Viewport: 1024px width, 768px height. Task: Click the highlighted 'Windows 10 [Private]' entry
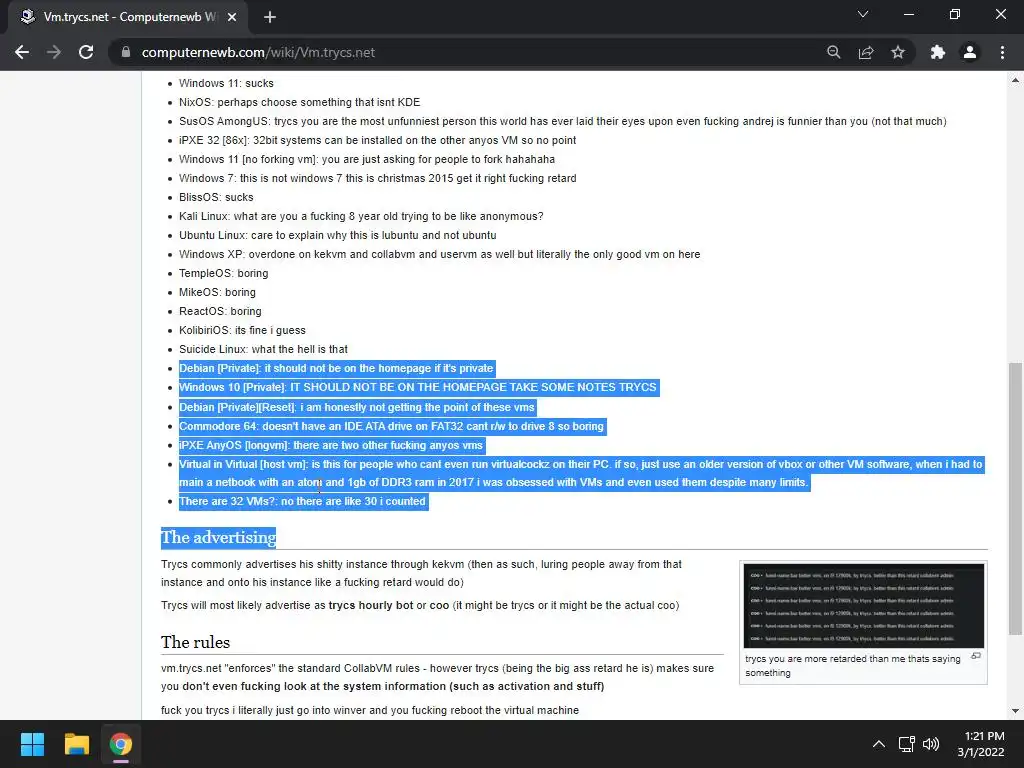[418, 387]
